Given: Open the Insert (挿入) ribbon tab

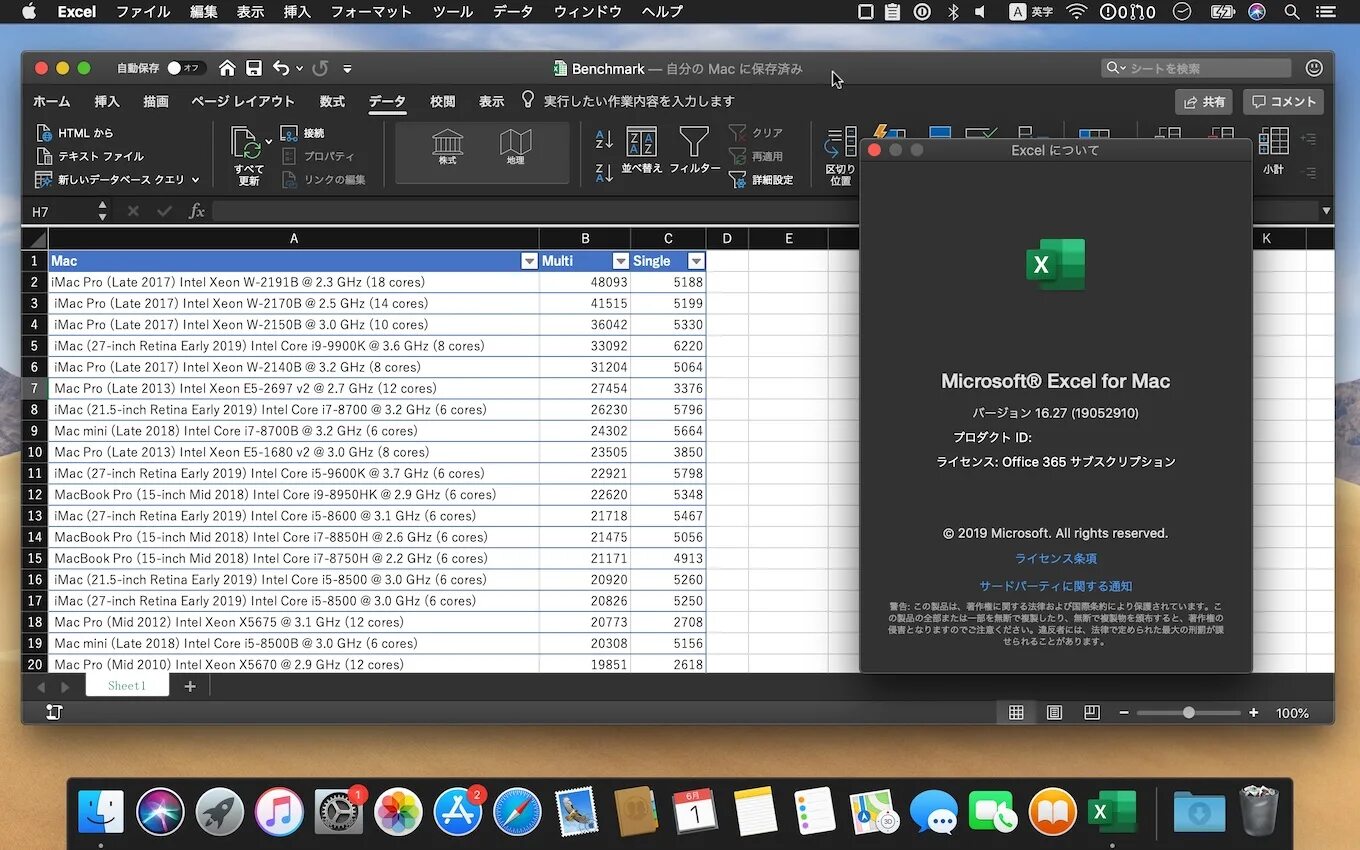Looking at the screenshot, I should 107,101.
